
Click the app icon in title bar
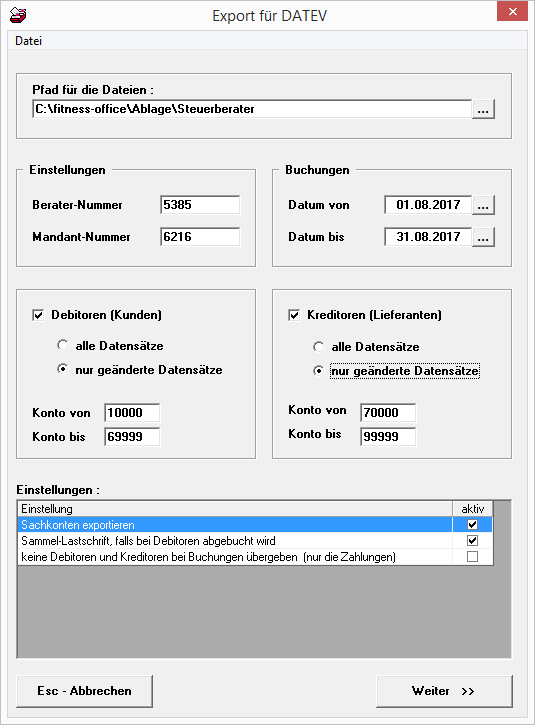18,15
